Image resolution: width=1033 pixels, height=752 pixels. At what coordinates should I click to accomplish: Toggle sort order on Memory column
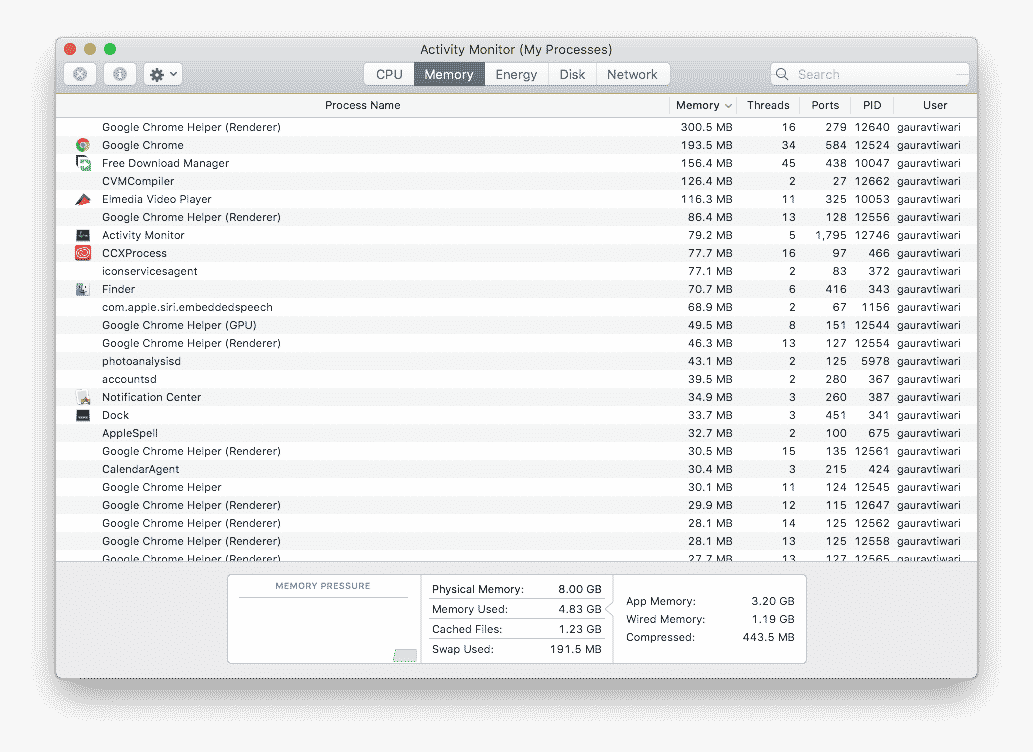[x=704, y=105]
